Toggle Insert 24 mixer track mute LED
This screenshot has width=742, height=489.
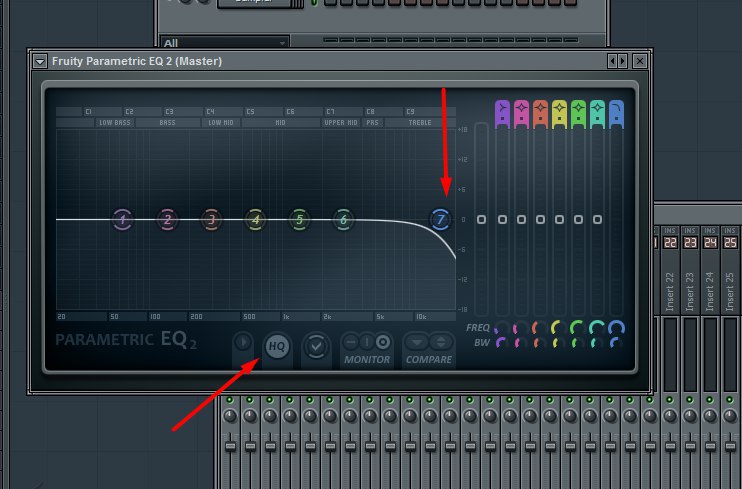(x=709, y=400)
